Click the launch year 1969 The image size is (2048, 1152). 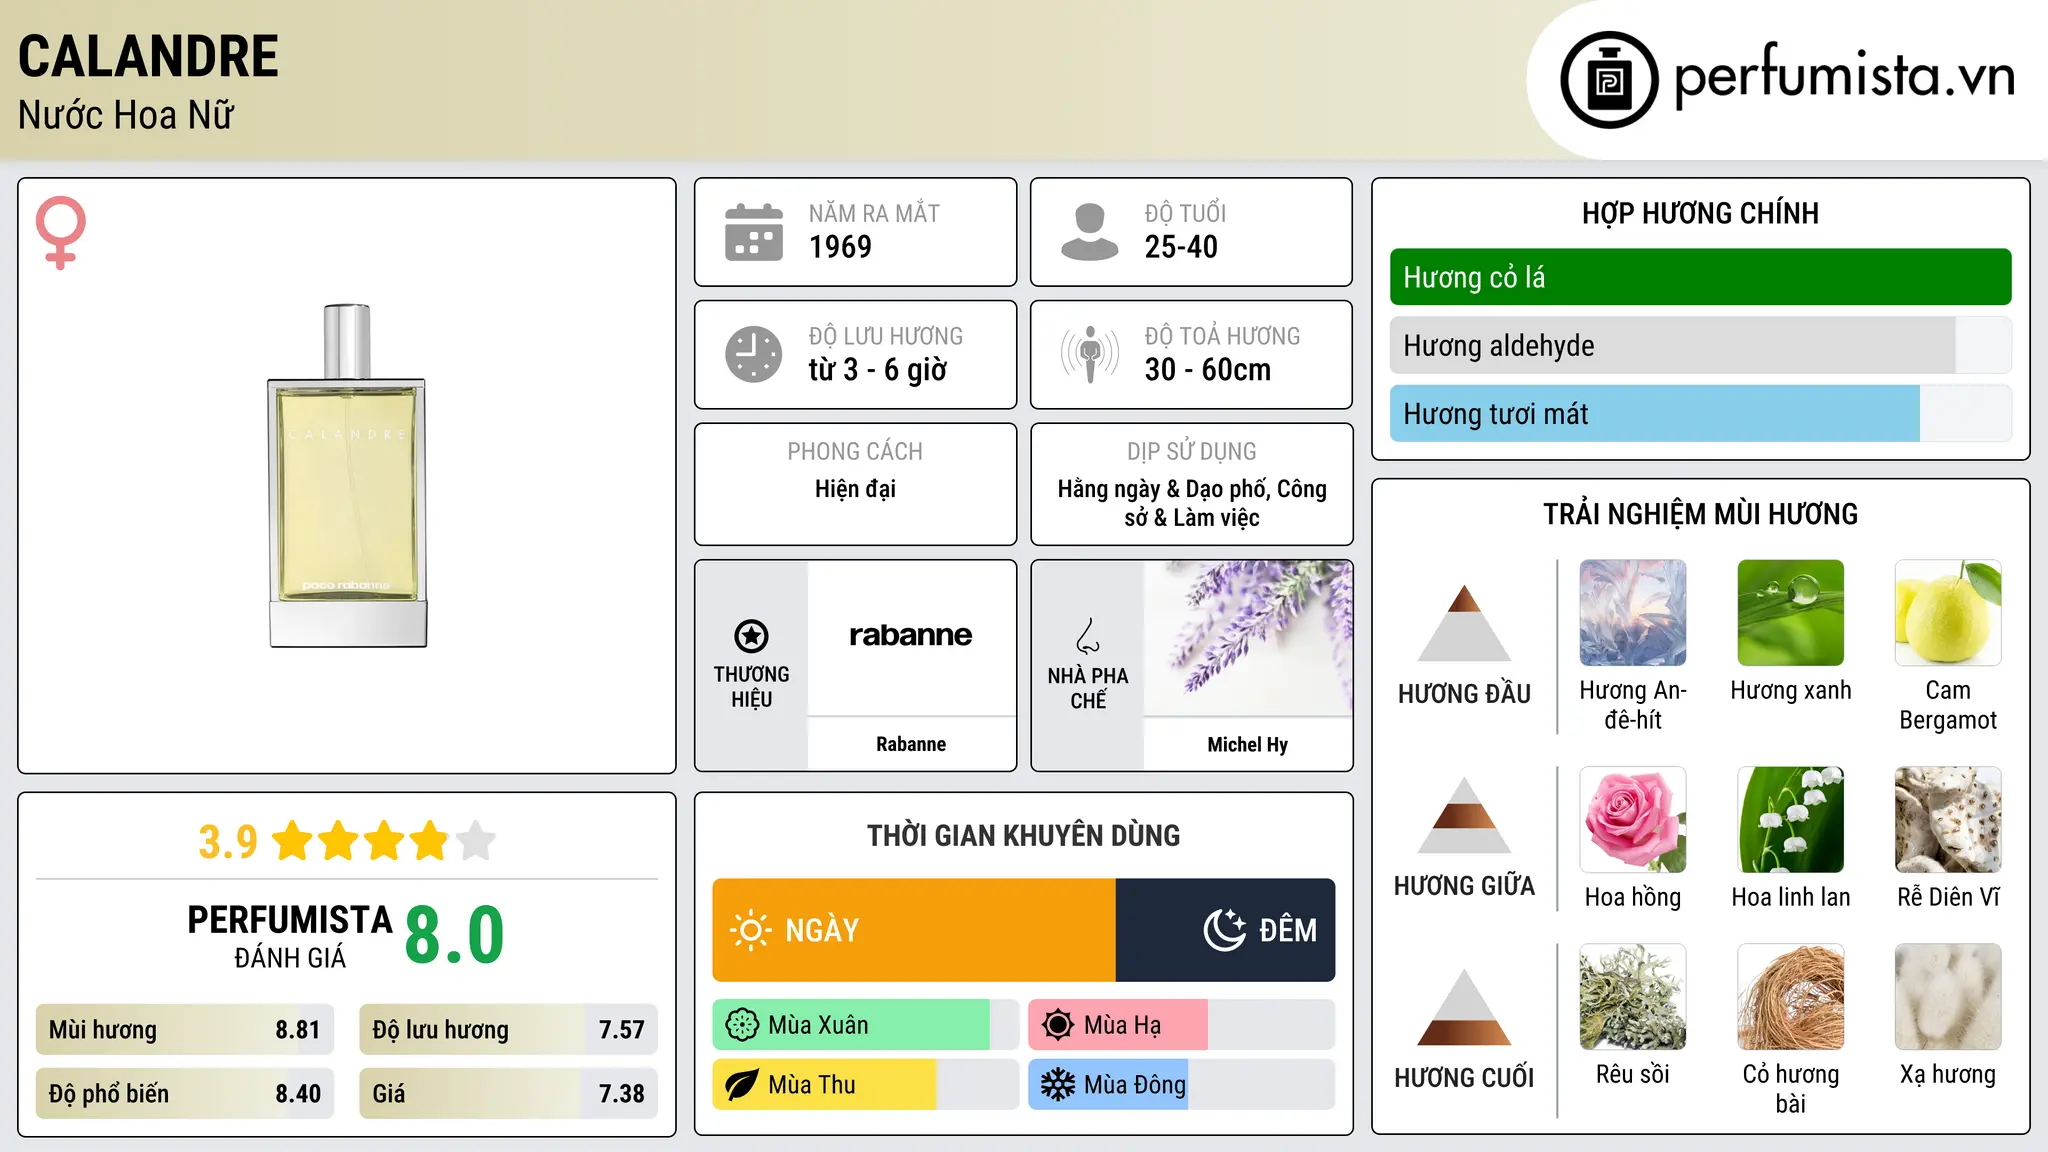(840, 247)
